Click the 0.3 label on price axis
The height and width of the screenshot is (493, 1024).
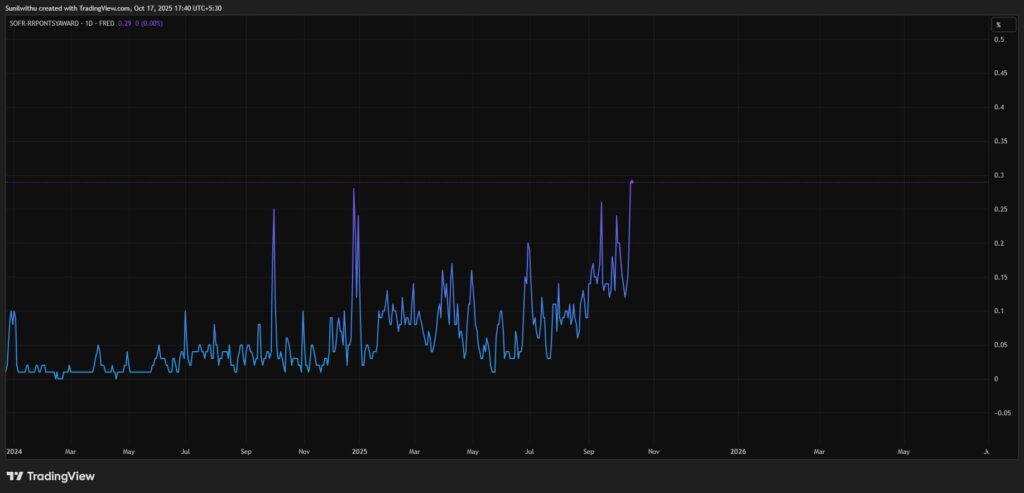pos(998,175)
